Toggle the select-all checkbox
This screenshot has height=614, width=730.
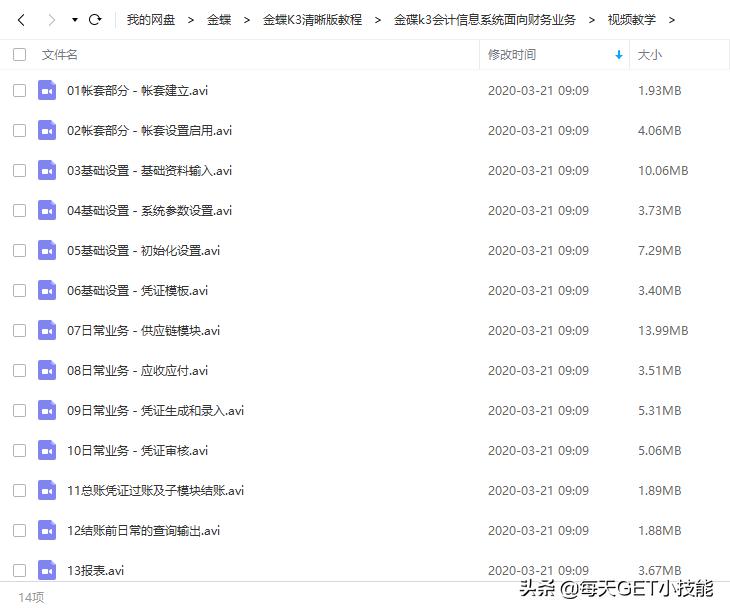click(20, 54)
